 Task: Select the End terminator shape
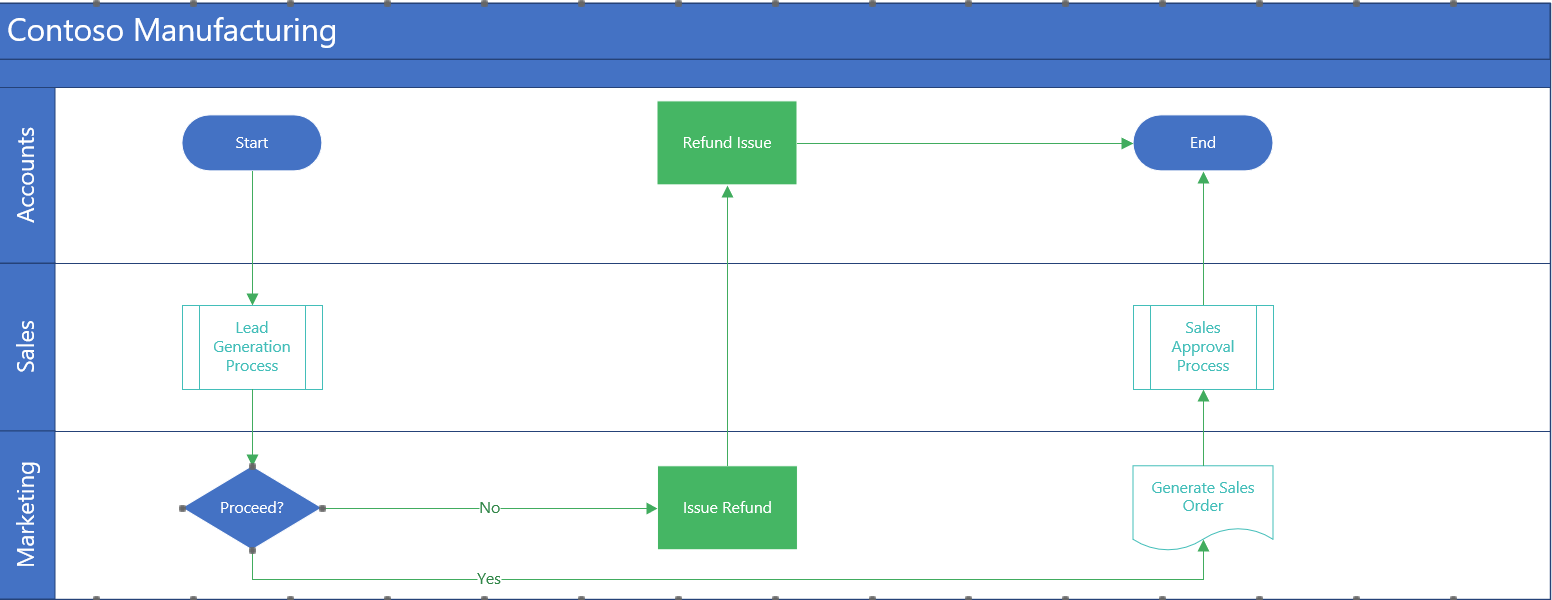pos(1203,143)
